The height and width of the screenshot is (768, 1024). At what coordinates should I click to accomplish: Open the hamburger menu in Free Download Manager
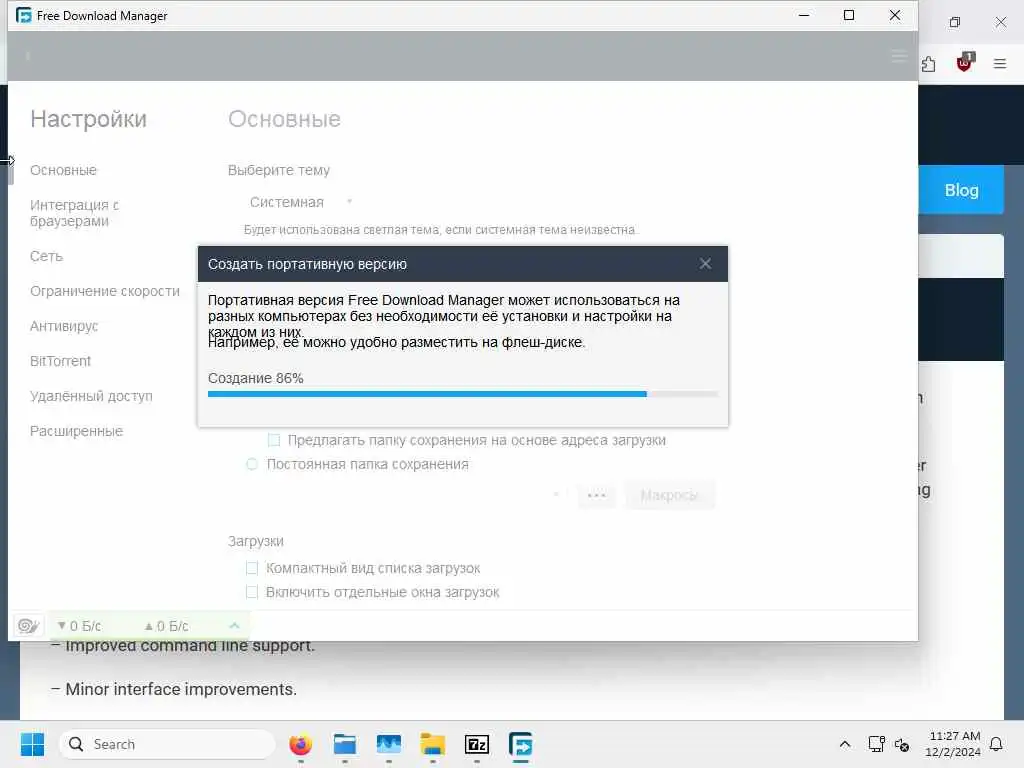(x=899, y=56)
